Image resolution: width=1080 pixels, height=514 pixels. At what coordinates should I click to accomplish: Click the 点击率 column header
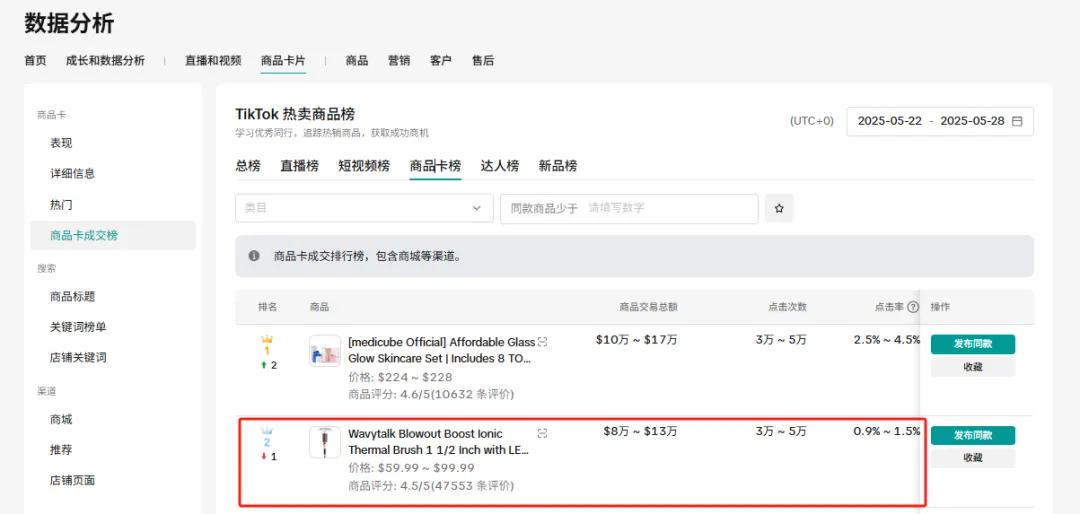click(889, 307)
